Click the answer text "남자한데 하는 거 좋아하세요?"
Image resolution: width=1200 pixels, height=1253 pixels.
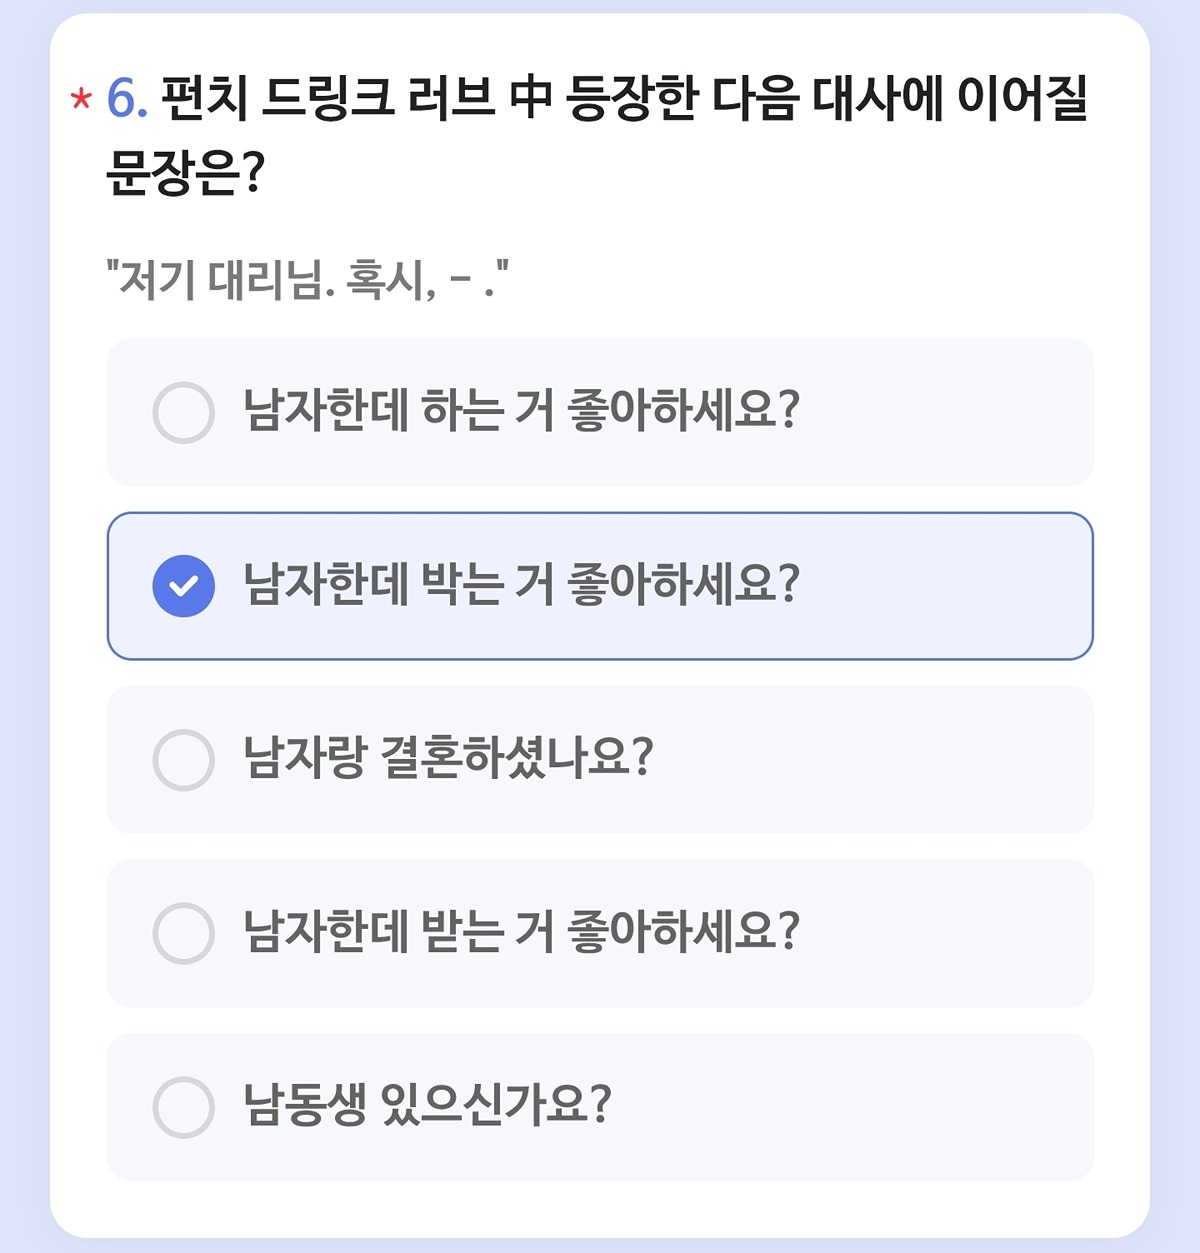521,411
